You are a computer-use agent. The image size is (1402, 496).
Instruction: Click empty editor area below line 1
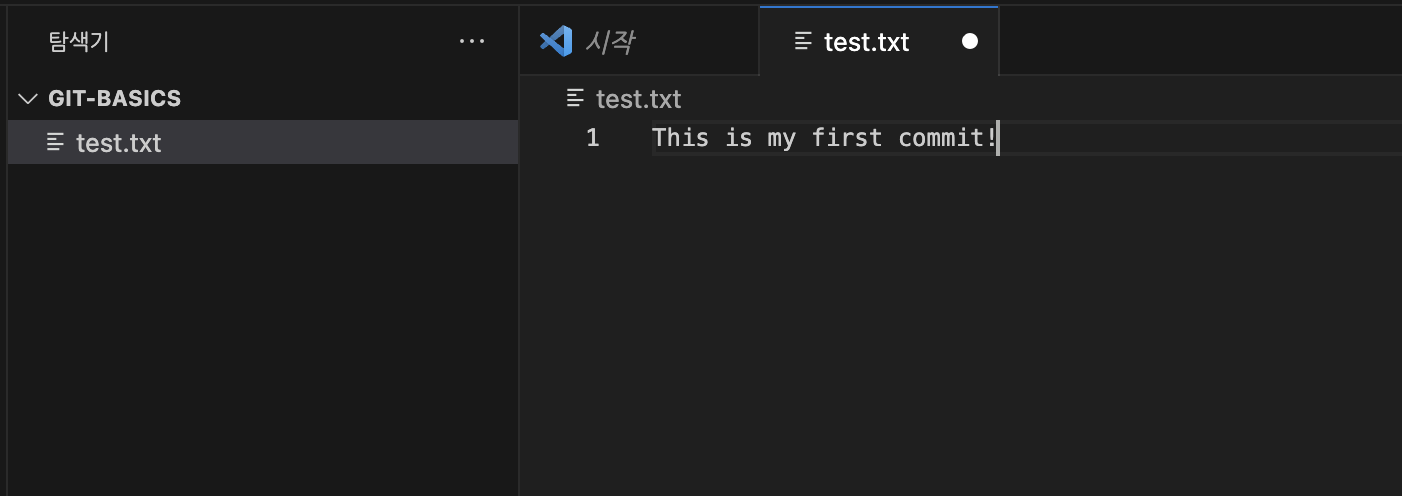click(x=960, y=320)
